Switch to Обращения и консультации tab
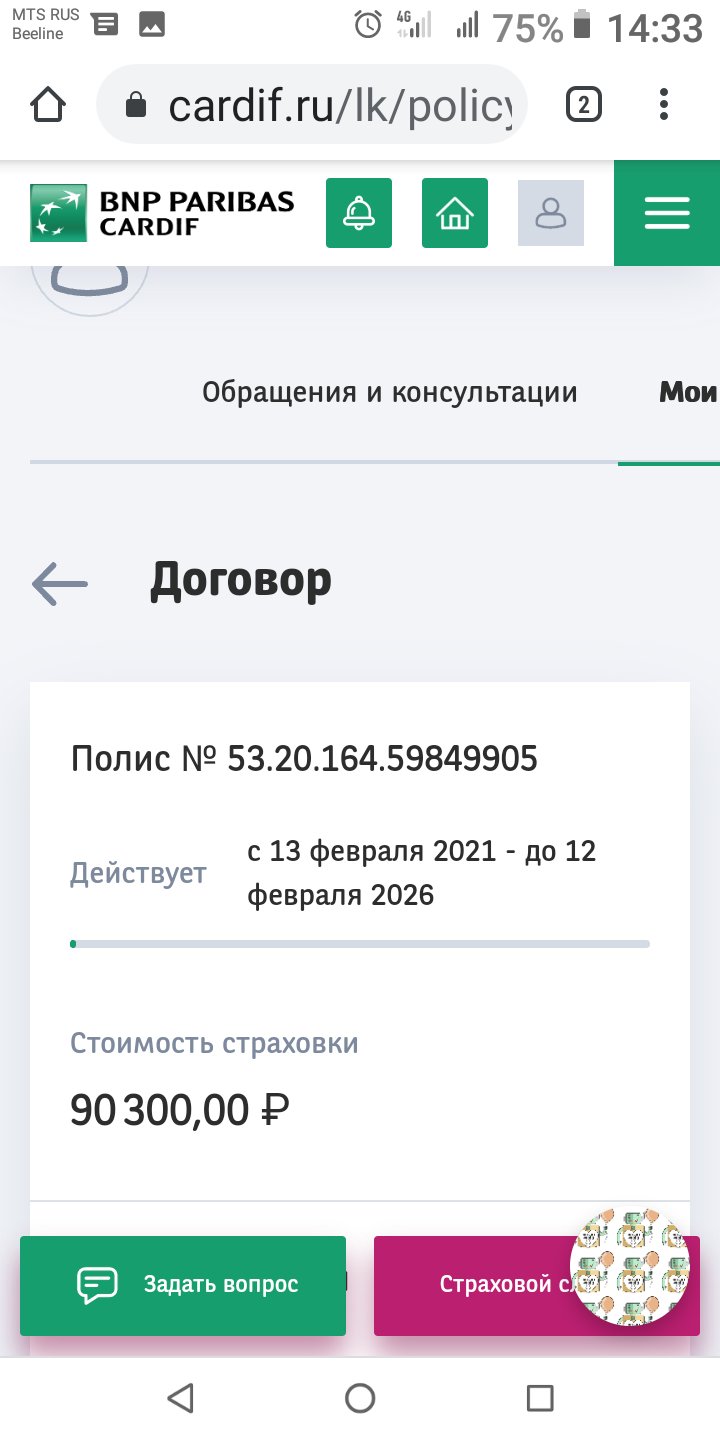Image resolution: width=720 pixels, height=1440 pixels. pyautogui.click(x=389, y=392)
